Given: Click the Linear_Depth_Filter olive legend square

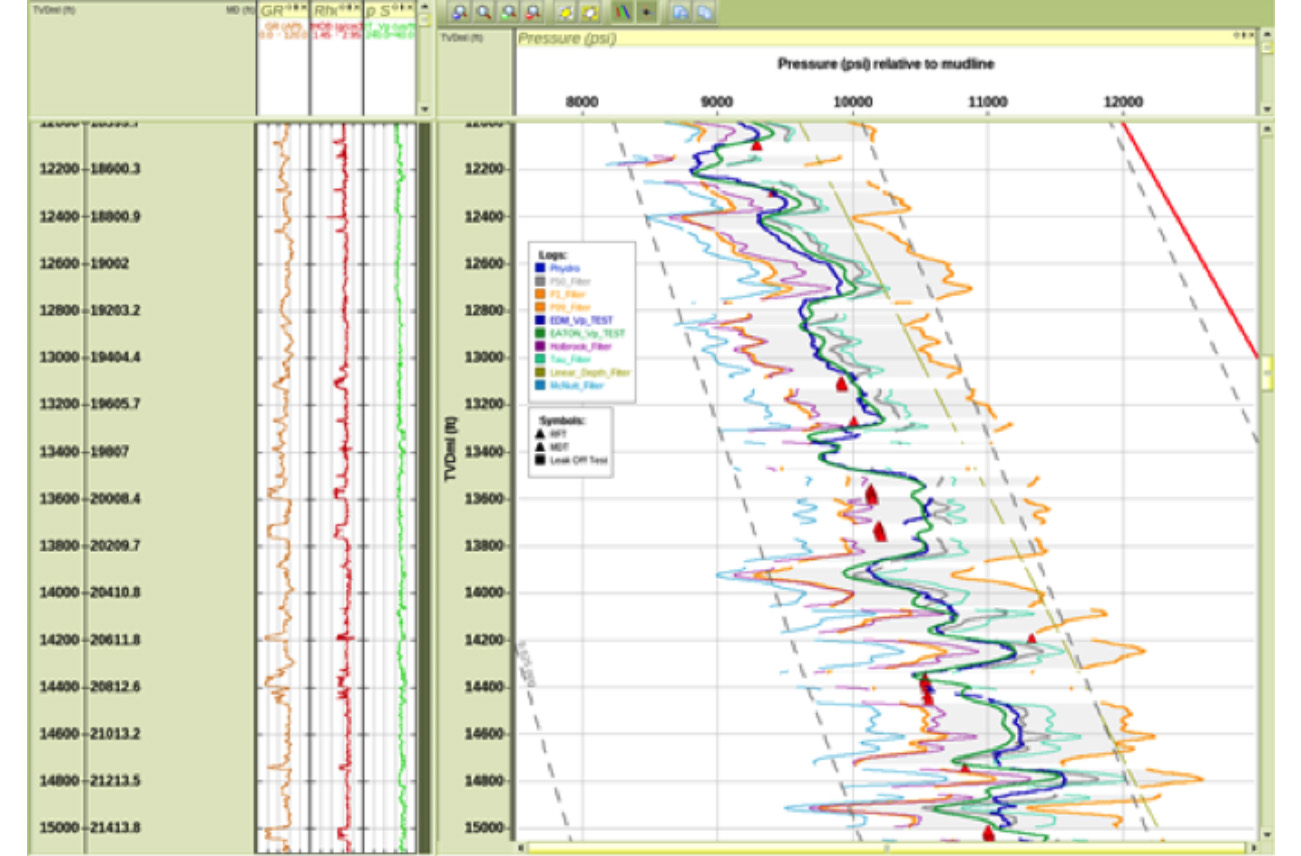Looking at the screenshot, I should (540, 371).
